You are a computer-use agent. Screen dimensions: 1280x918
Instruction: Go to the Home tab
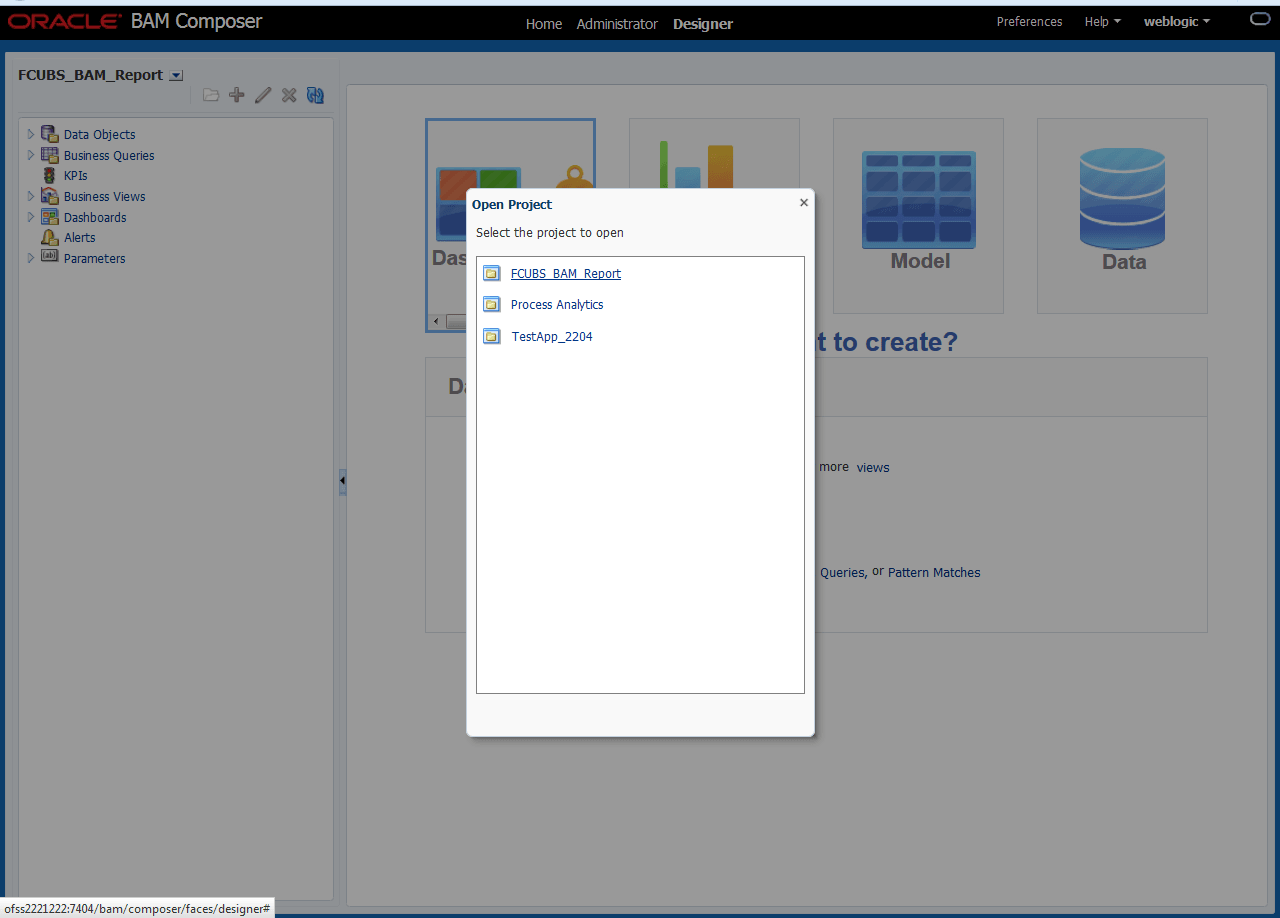click(544, 24)
